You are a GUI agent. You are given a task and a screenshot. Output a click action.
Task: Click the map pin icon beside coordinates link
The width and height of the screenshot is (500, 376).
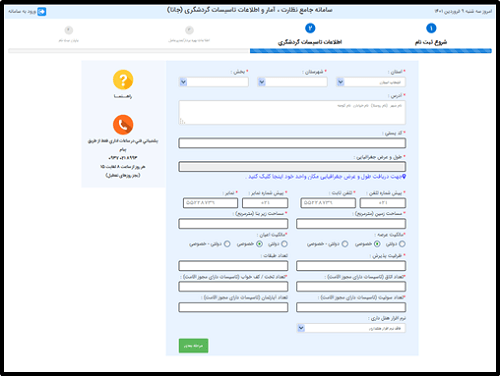click(404, 177)
